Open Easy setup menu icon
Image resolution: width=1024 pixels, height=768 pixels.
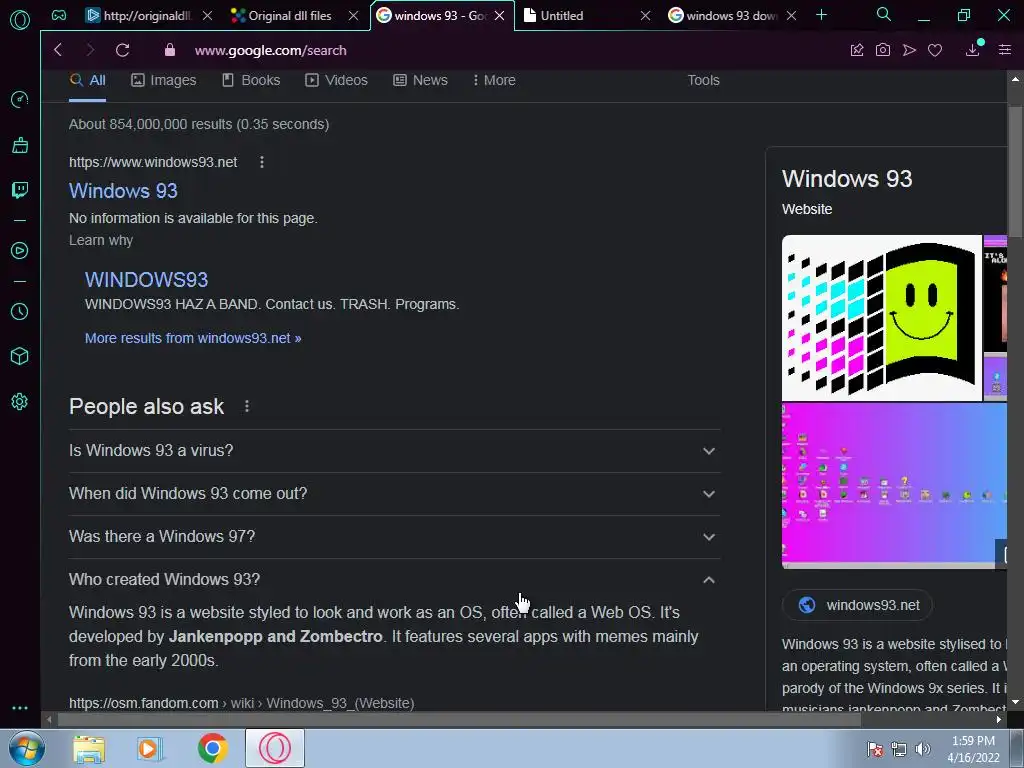click(x=1005, y=50)
